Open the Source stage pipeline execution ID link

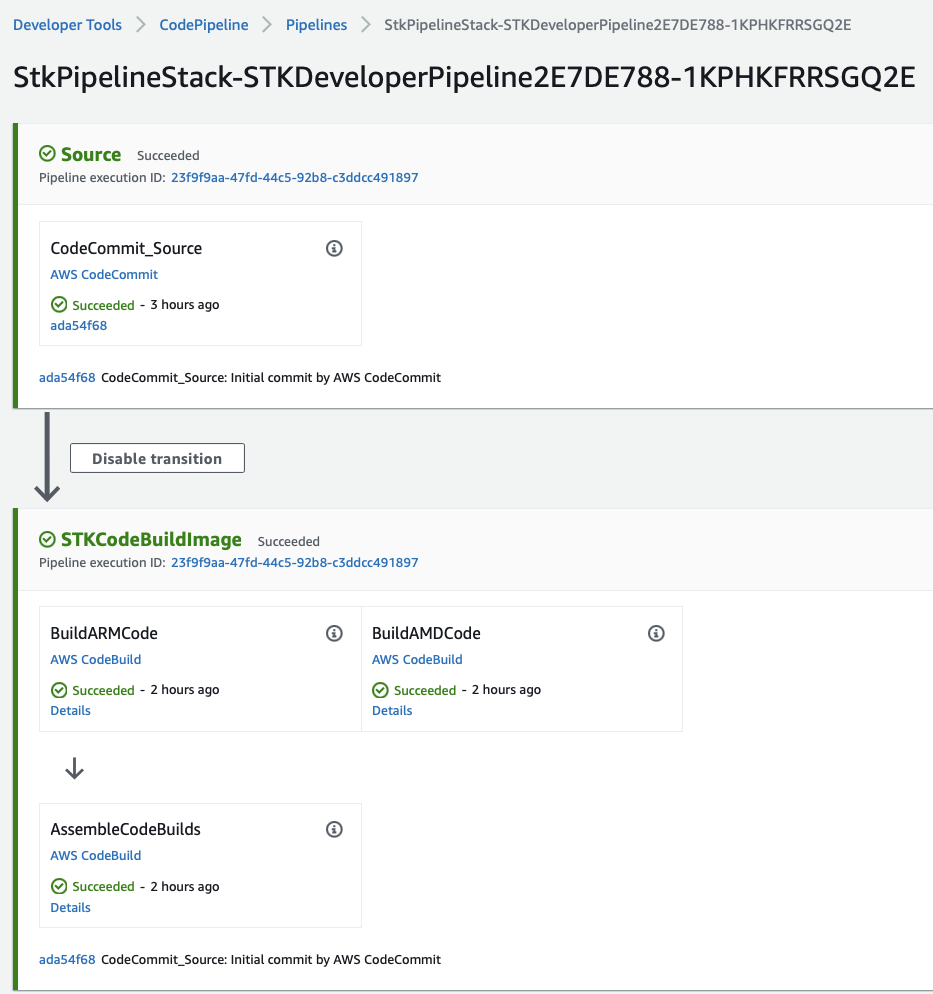coord(295,178)
